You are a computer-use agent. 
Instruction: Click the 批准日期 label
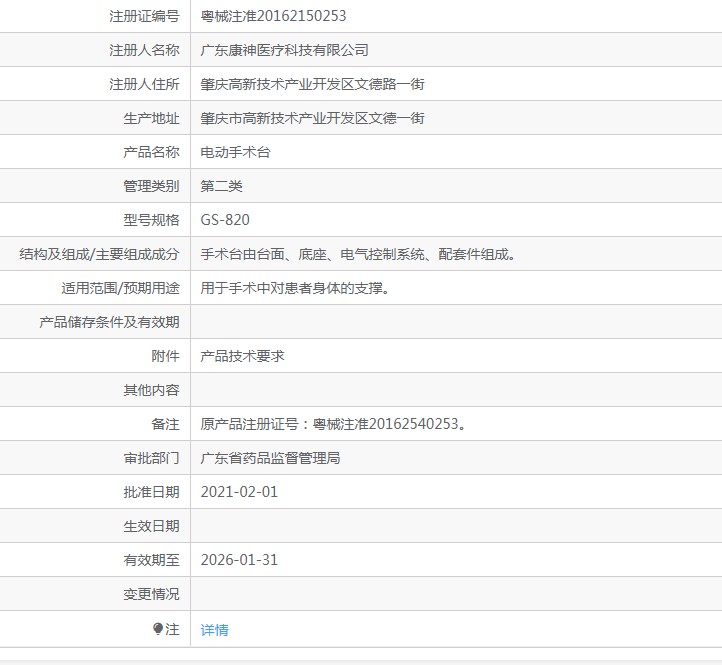(151, 492)
